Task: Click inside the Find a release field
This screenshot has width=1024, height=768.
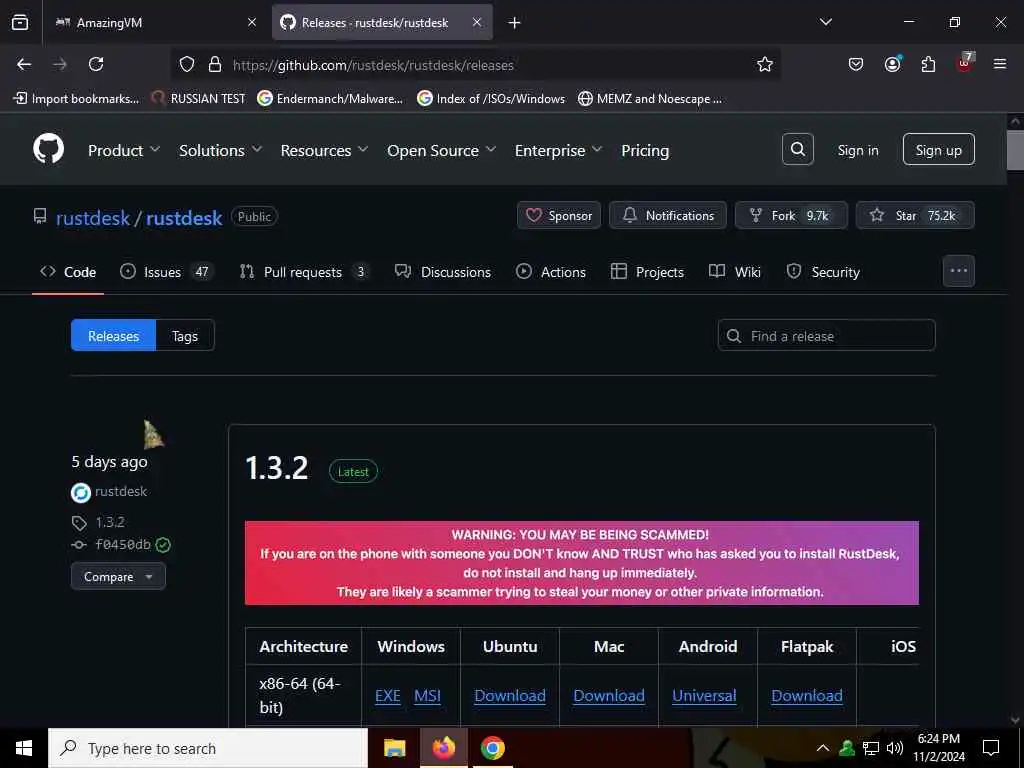Action: [x=826, y=336]
